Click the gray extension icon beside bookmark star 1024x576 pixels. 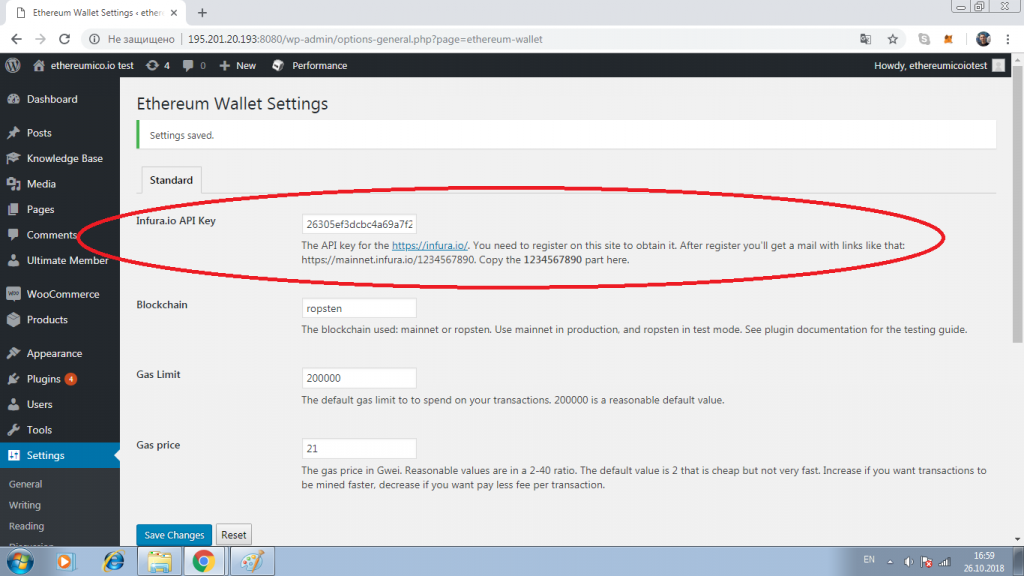(924, 39)
